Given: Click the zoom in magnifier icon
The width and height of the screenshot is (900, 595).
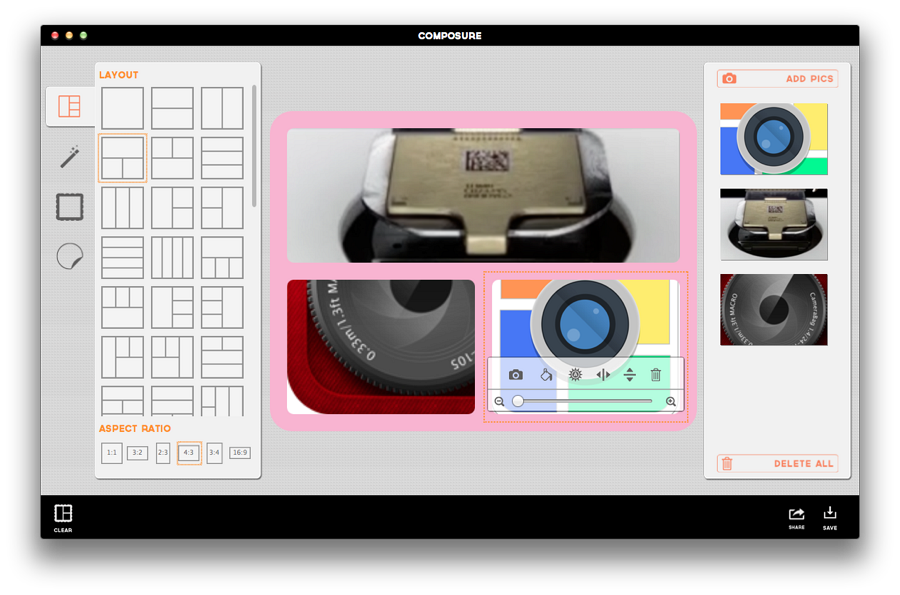Looking at the screenshot, I should [670, 402].
